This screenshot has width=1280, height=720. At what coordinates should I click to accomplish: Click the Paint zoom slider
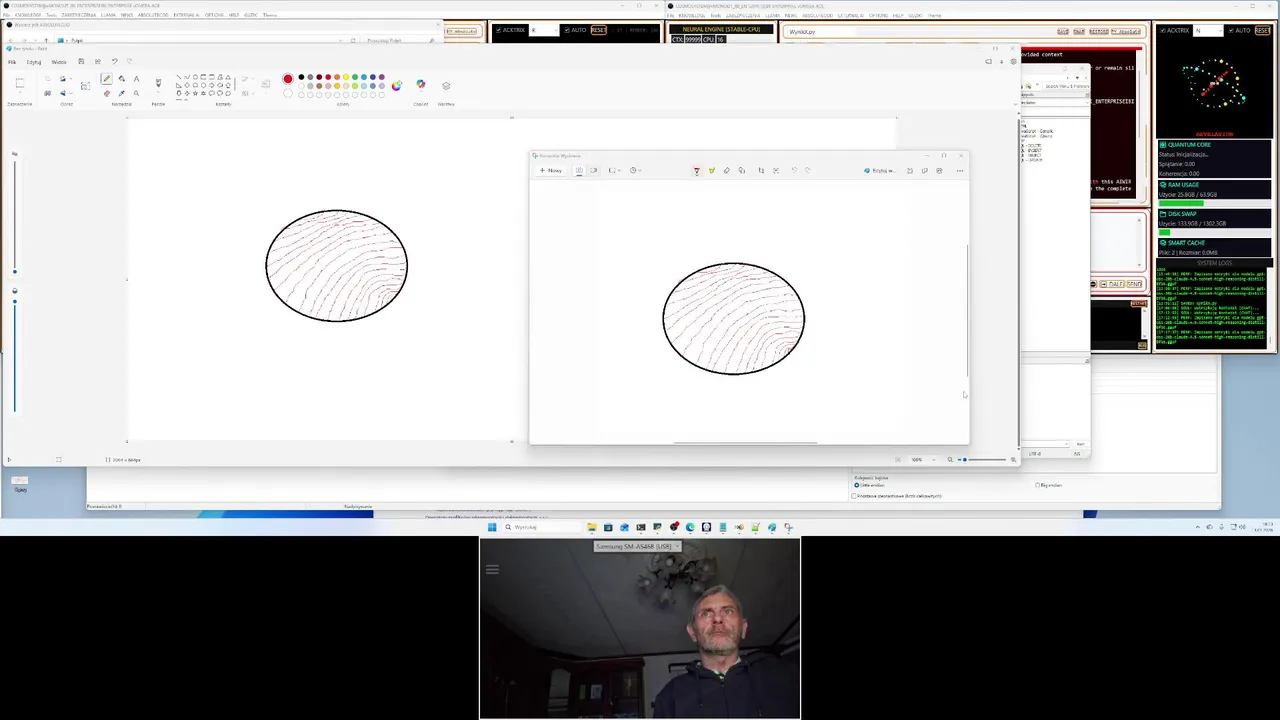(x=980, y=459)
